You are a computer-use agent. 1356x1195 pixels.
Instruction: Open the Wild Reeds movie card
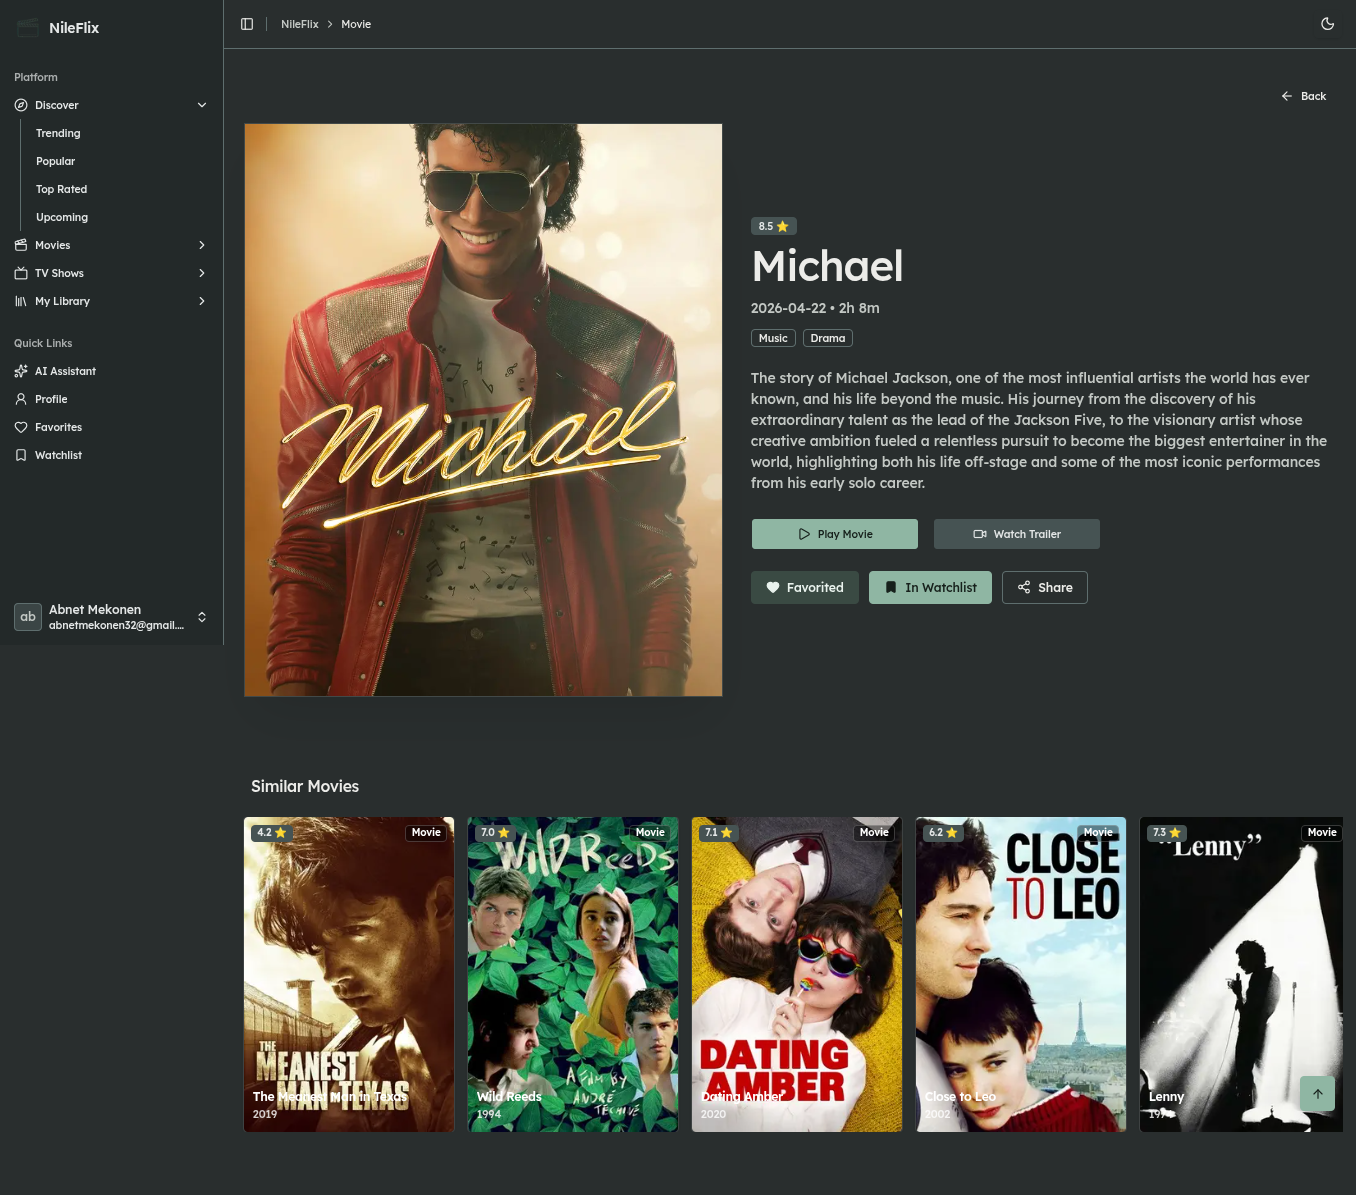(573, 975)
